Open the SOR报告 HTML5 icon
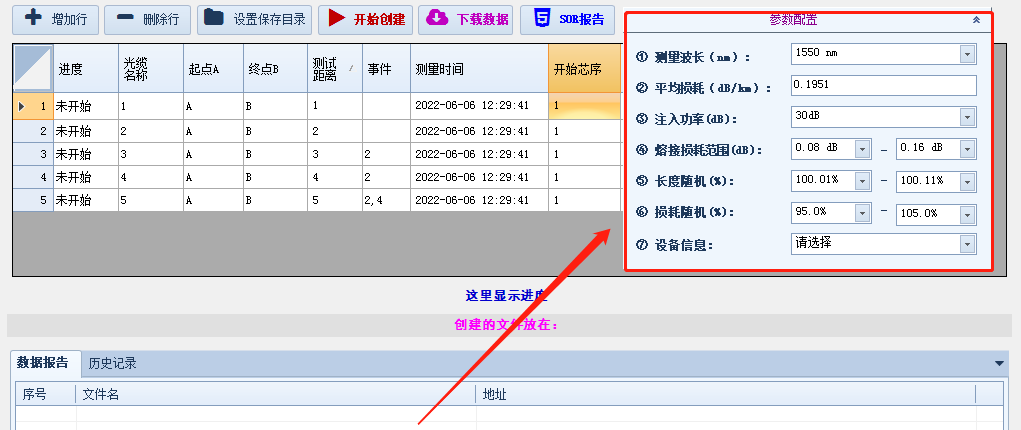This screenshot has width=1021, height=430. pyautogui.click(x=541, y=18)
